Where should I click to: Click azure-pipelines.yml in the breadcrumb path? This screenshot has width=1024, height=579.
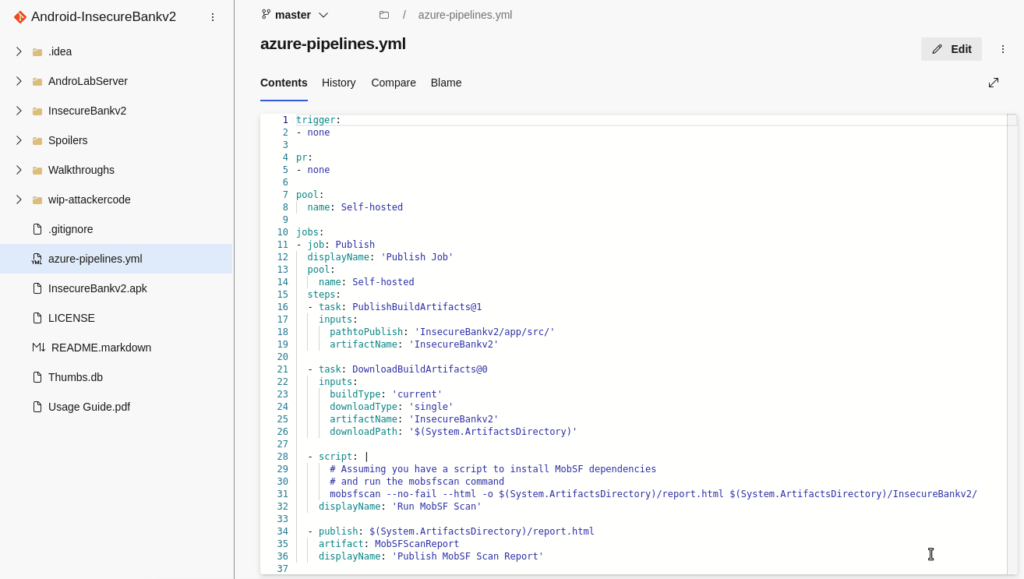click(x=465, y=15)
